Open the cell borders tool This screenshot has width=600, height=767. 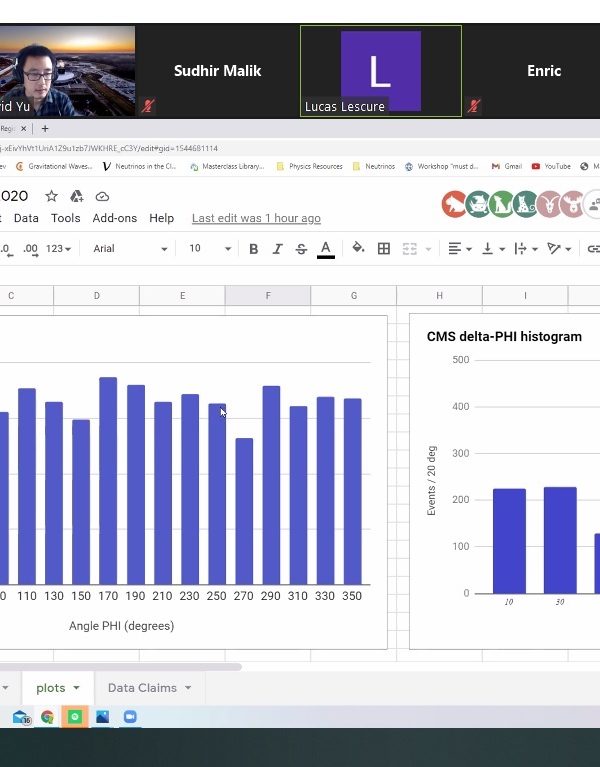tap(383, 249)
